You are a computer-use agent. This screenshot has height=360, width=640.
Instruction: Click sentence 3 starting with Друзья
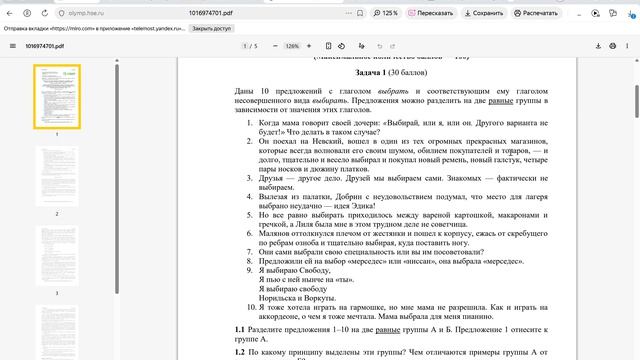click(403, 183)
